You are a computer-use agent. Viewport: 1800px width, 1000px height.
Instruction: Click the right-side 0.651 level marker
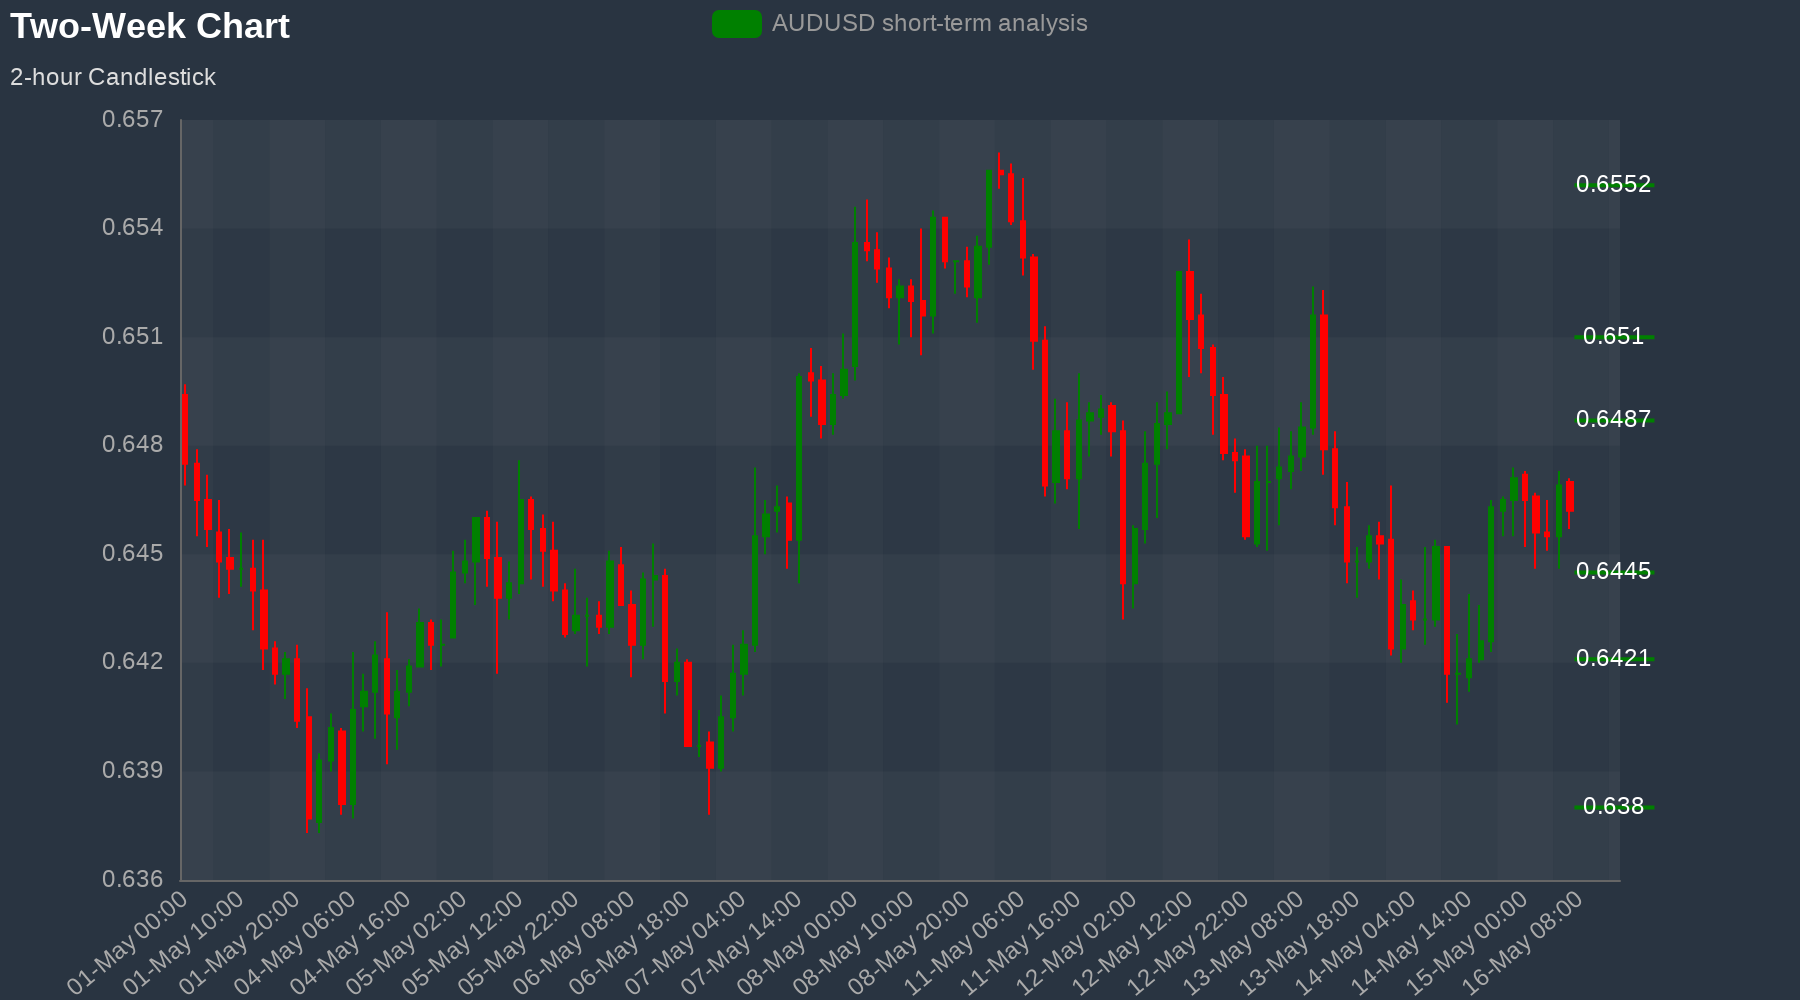pyautogui.click(x=1613, y=336)
